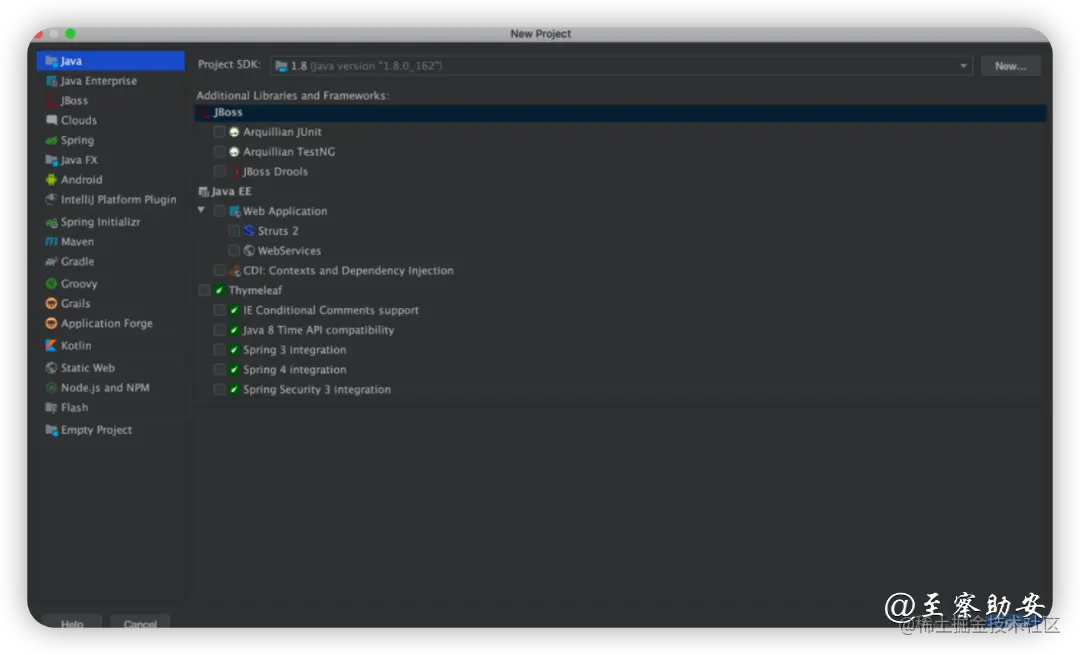Select the Java EE group header
The width and height of the screenshot is (1080, 655).
pyautogui.click(x=225, y=191)
